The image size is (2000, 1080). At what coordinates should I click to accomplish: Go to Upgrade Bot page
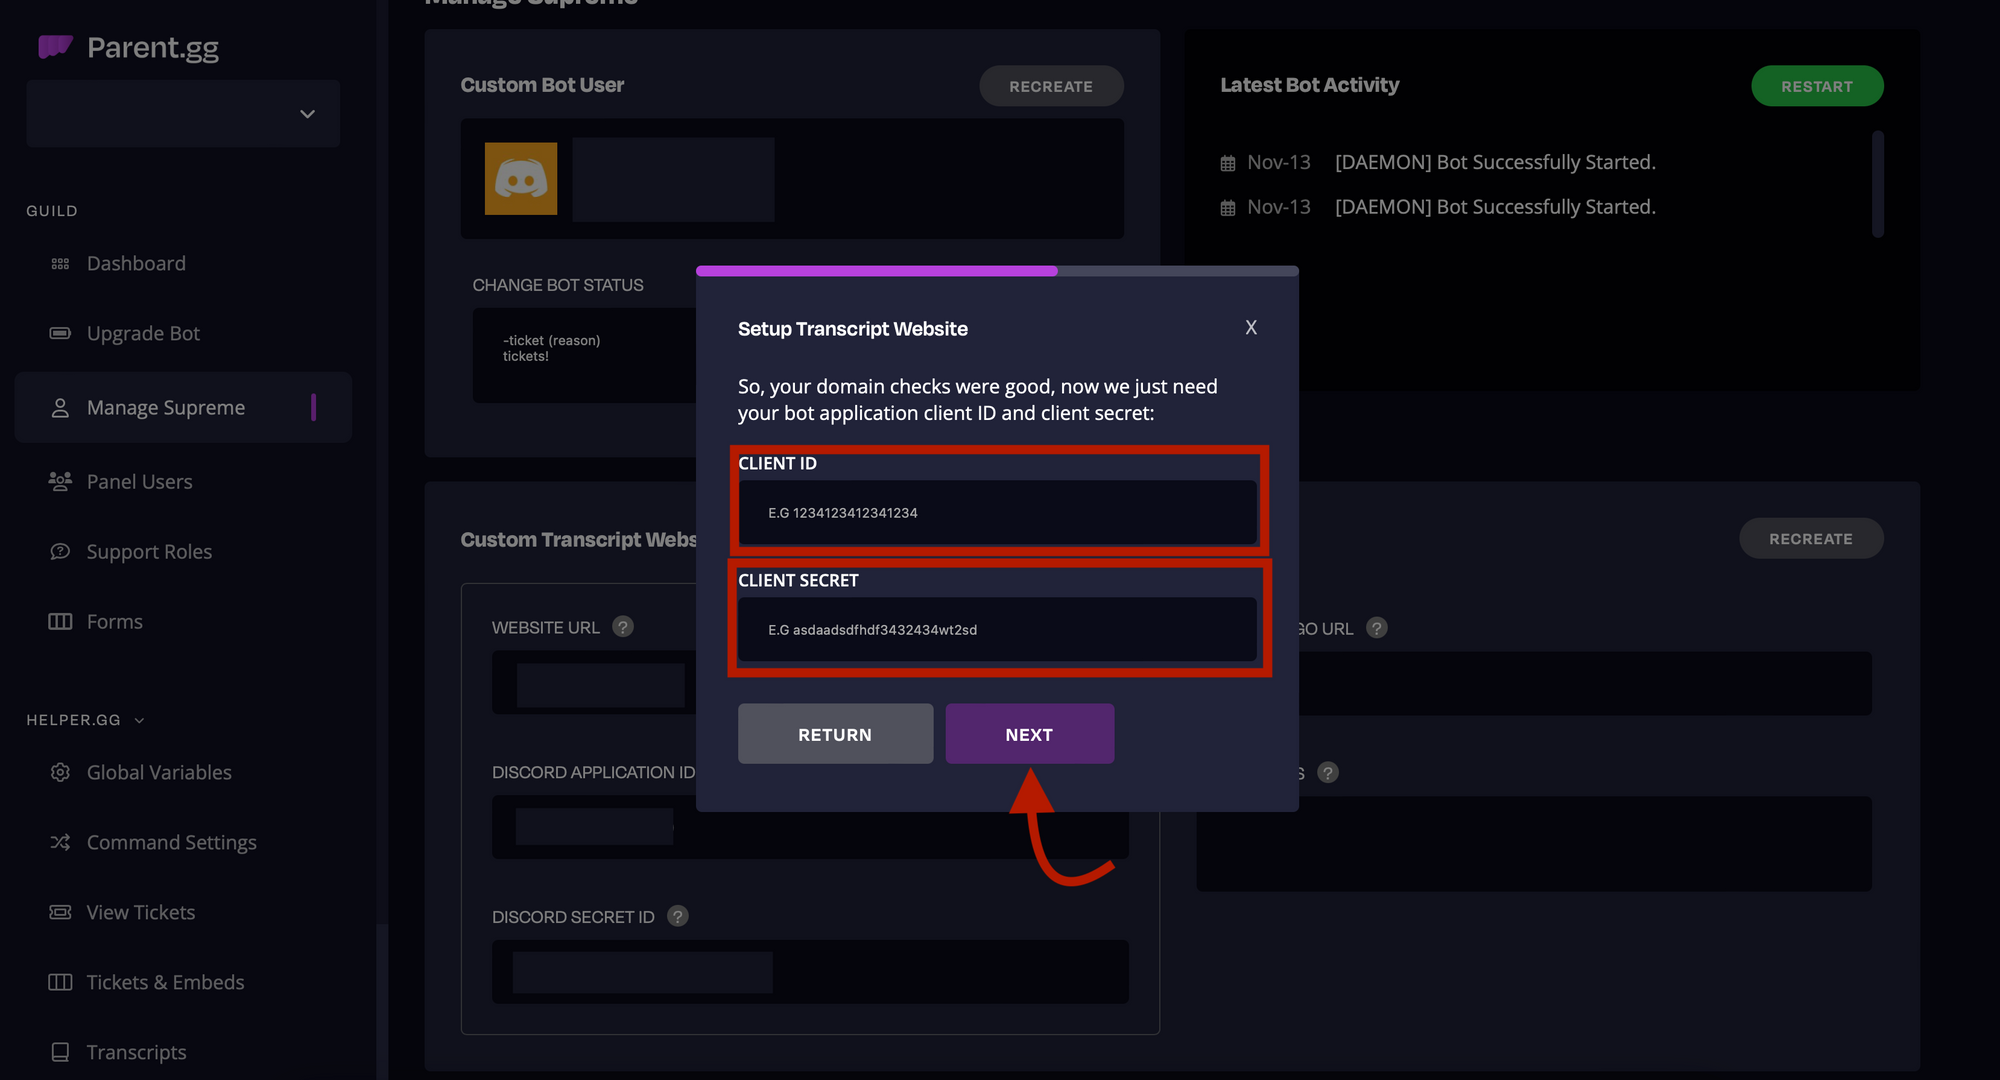tap(143, 333)
